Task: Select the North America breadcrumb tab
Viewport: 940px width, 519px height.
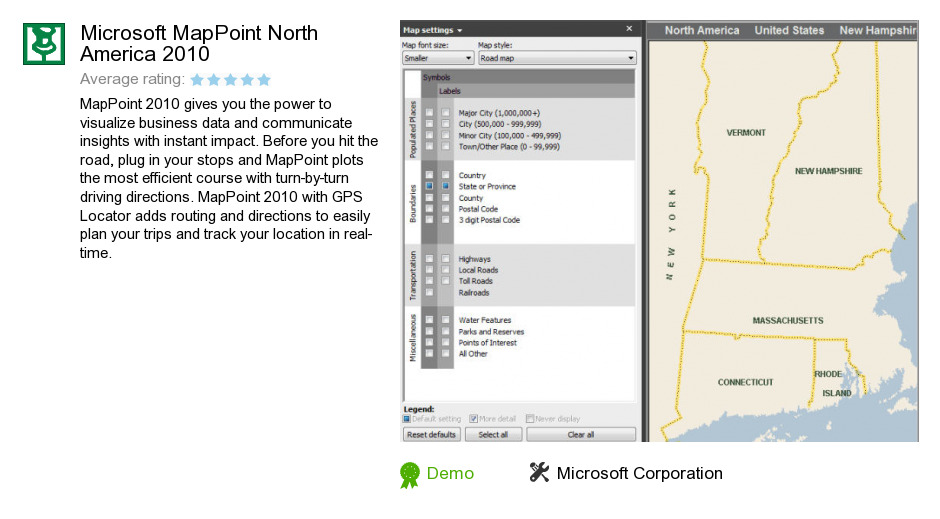Action: point(702,31)
